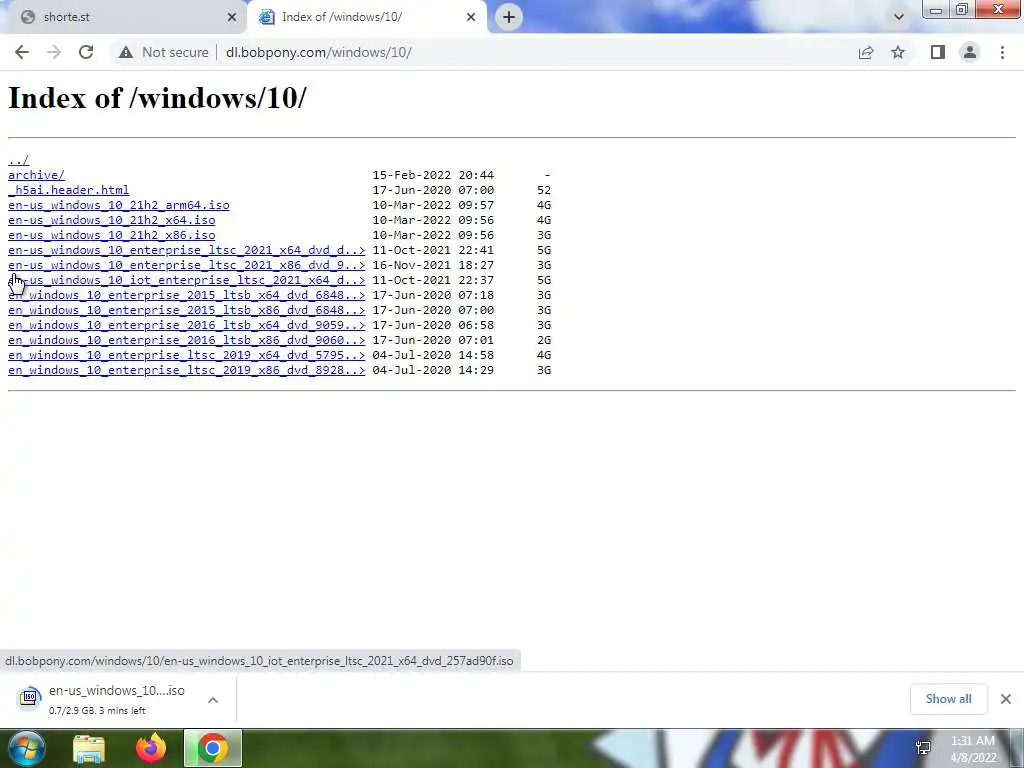This screenshot has width=1024, height=768.
Task: Open the parent directory ../ link
Action: pyautogui.click(x=18, y=160)
